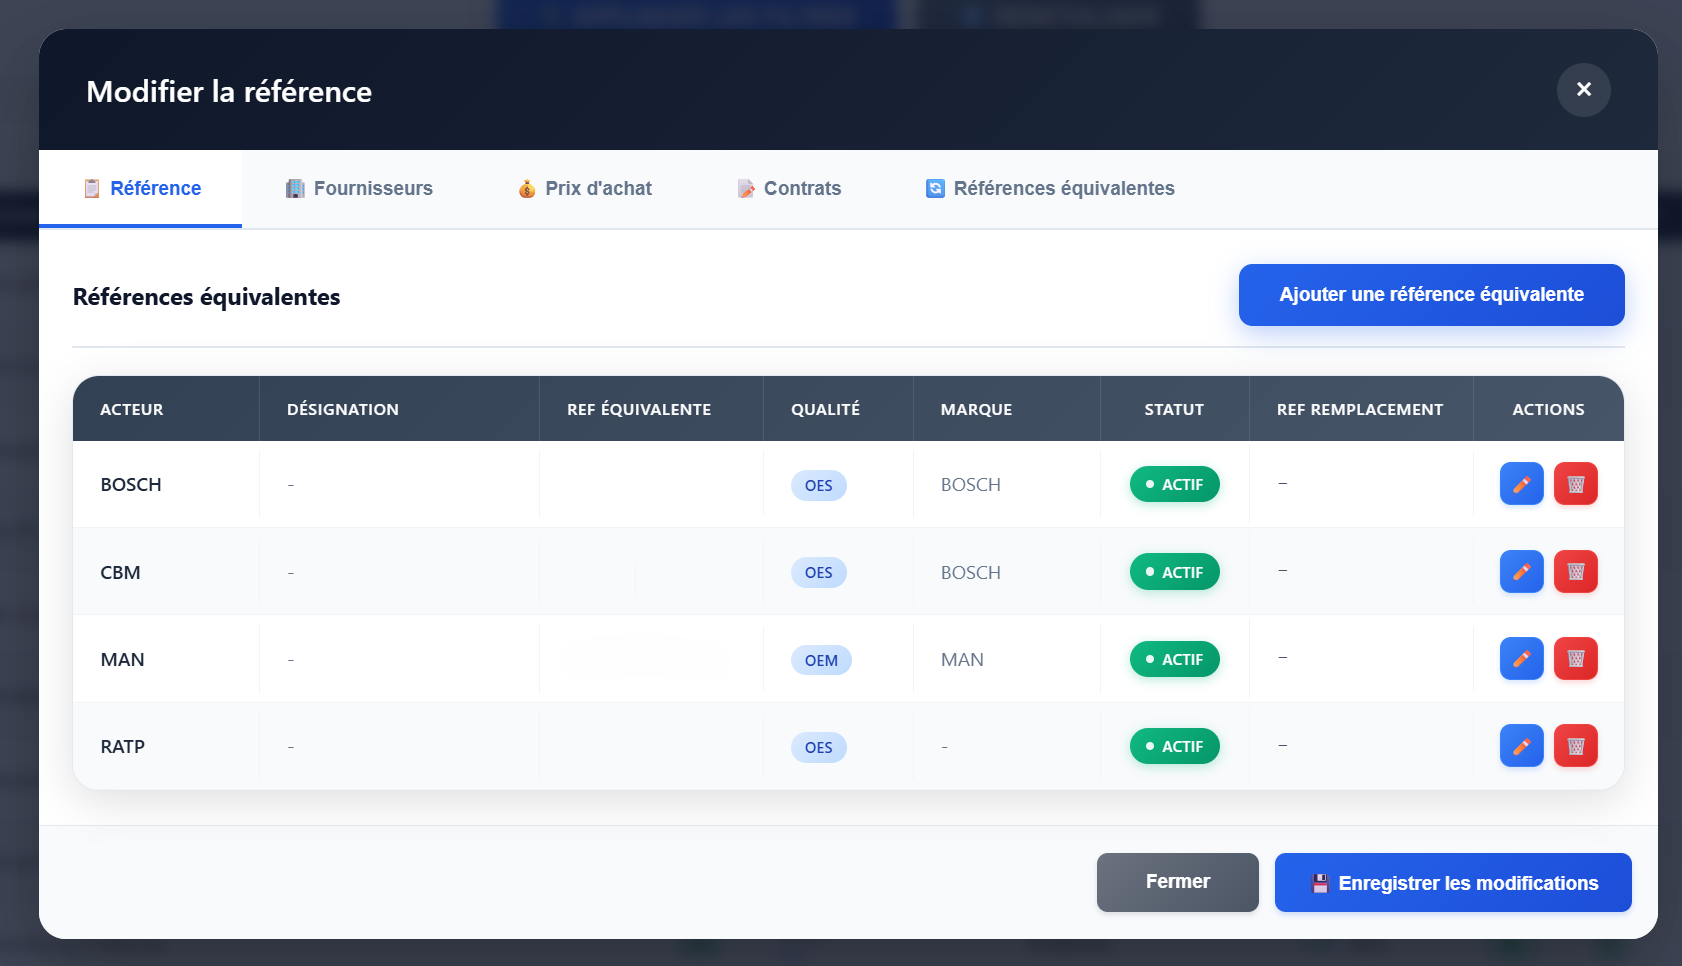The image size is (1682, 966).
Task: Select the Référence tab
Action: tap(142, 189)
